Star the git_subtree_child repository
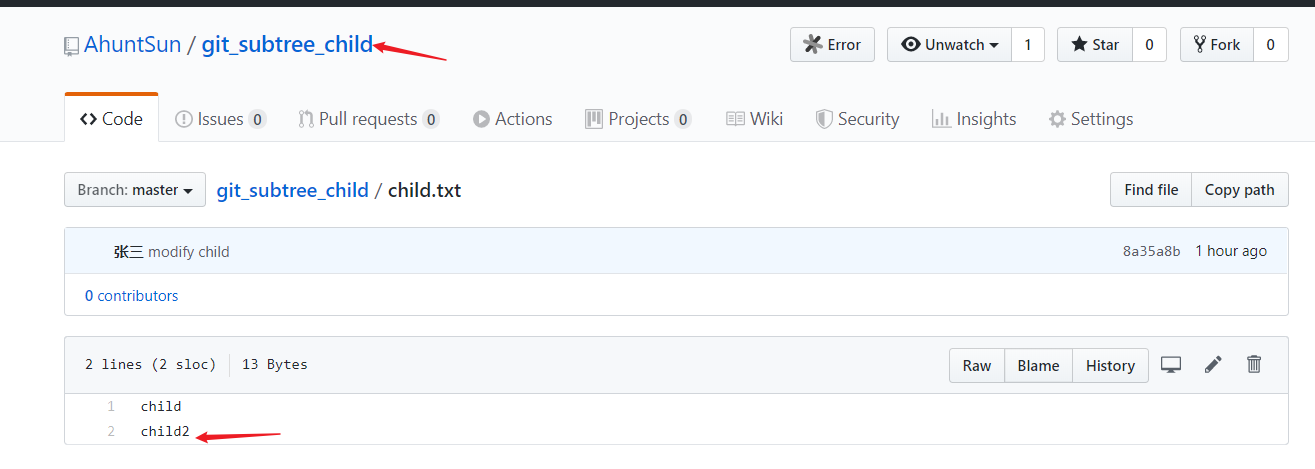The height and width of the screenshot is (469, 1315). [x=1095, y=45]
